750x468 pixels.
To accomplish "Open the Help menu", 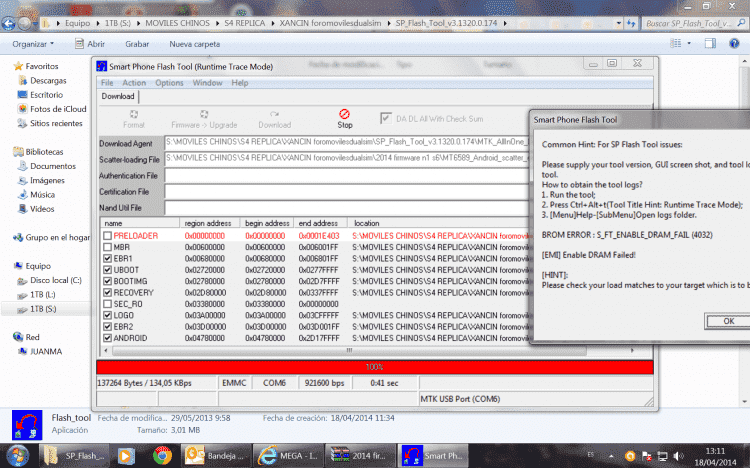I will (240, 83).
